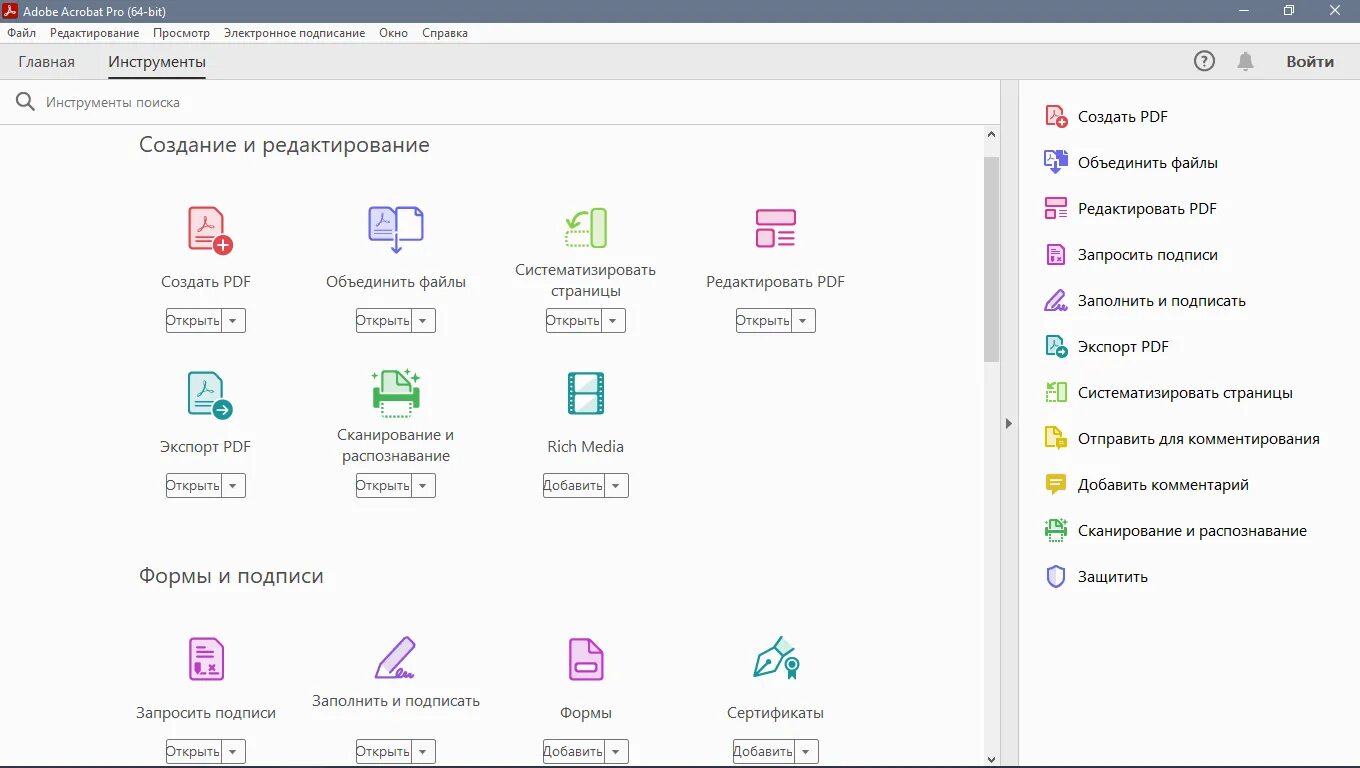The height and width of the screenshot is (768, 1360).
Task: Open the Добавить комментарий shortcut
Action: [x=1164, y=484]
